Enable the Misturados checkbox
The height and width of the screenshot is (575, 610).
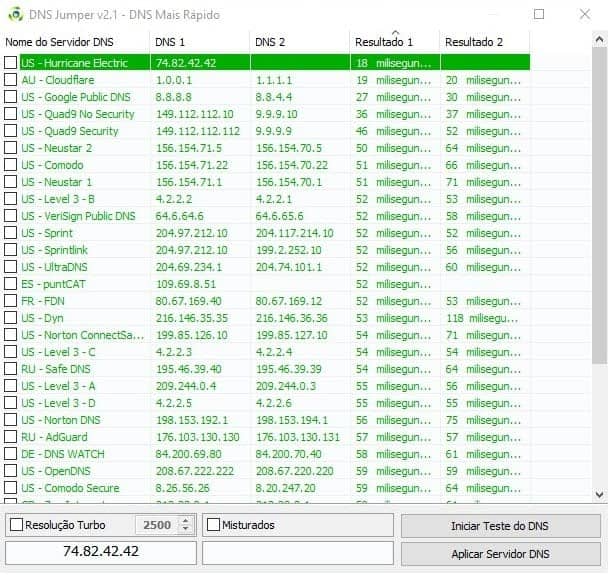click(213, 524)
